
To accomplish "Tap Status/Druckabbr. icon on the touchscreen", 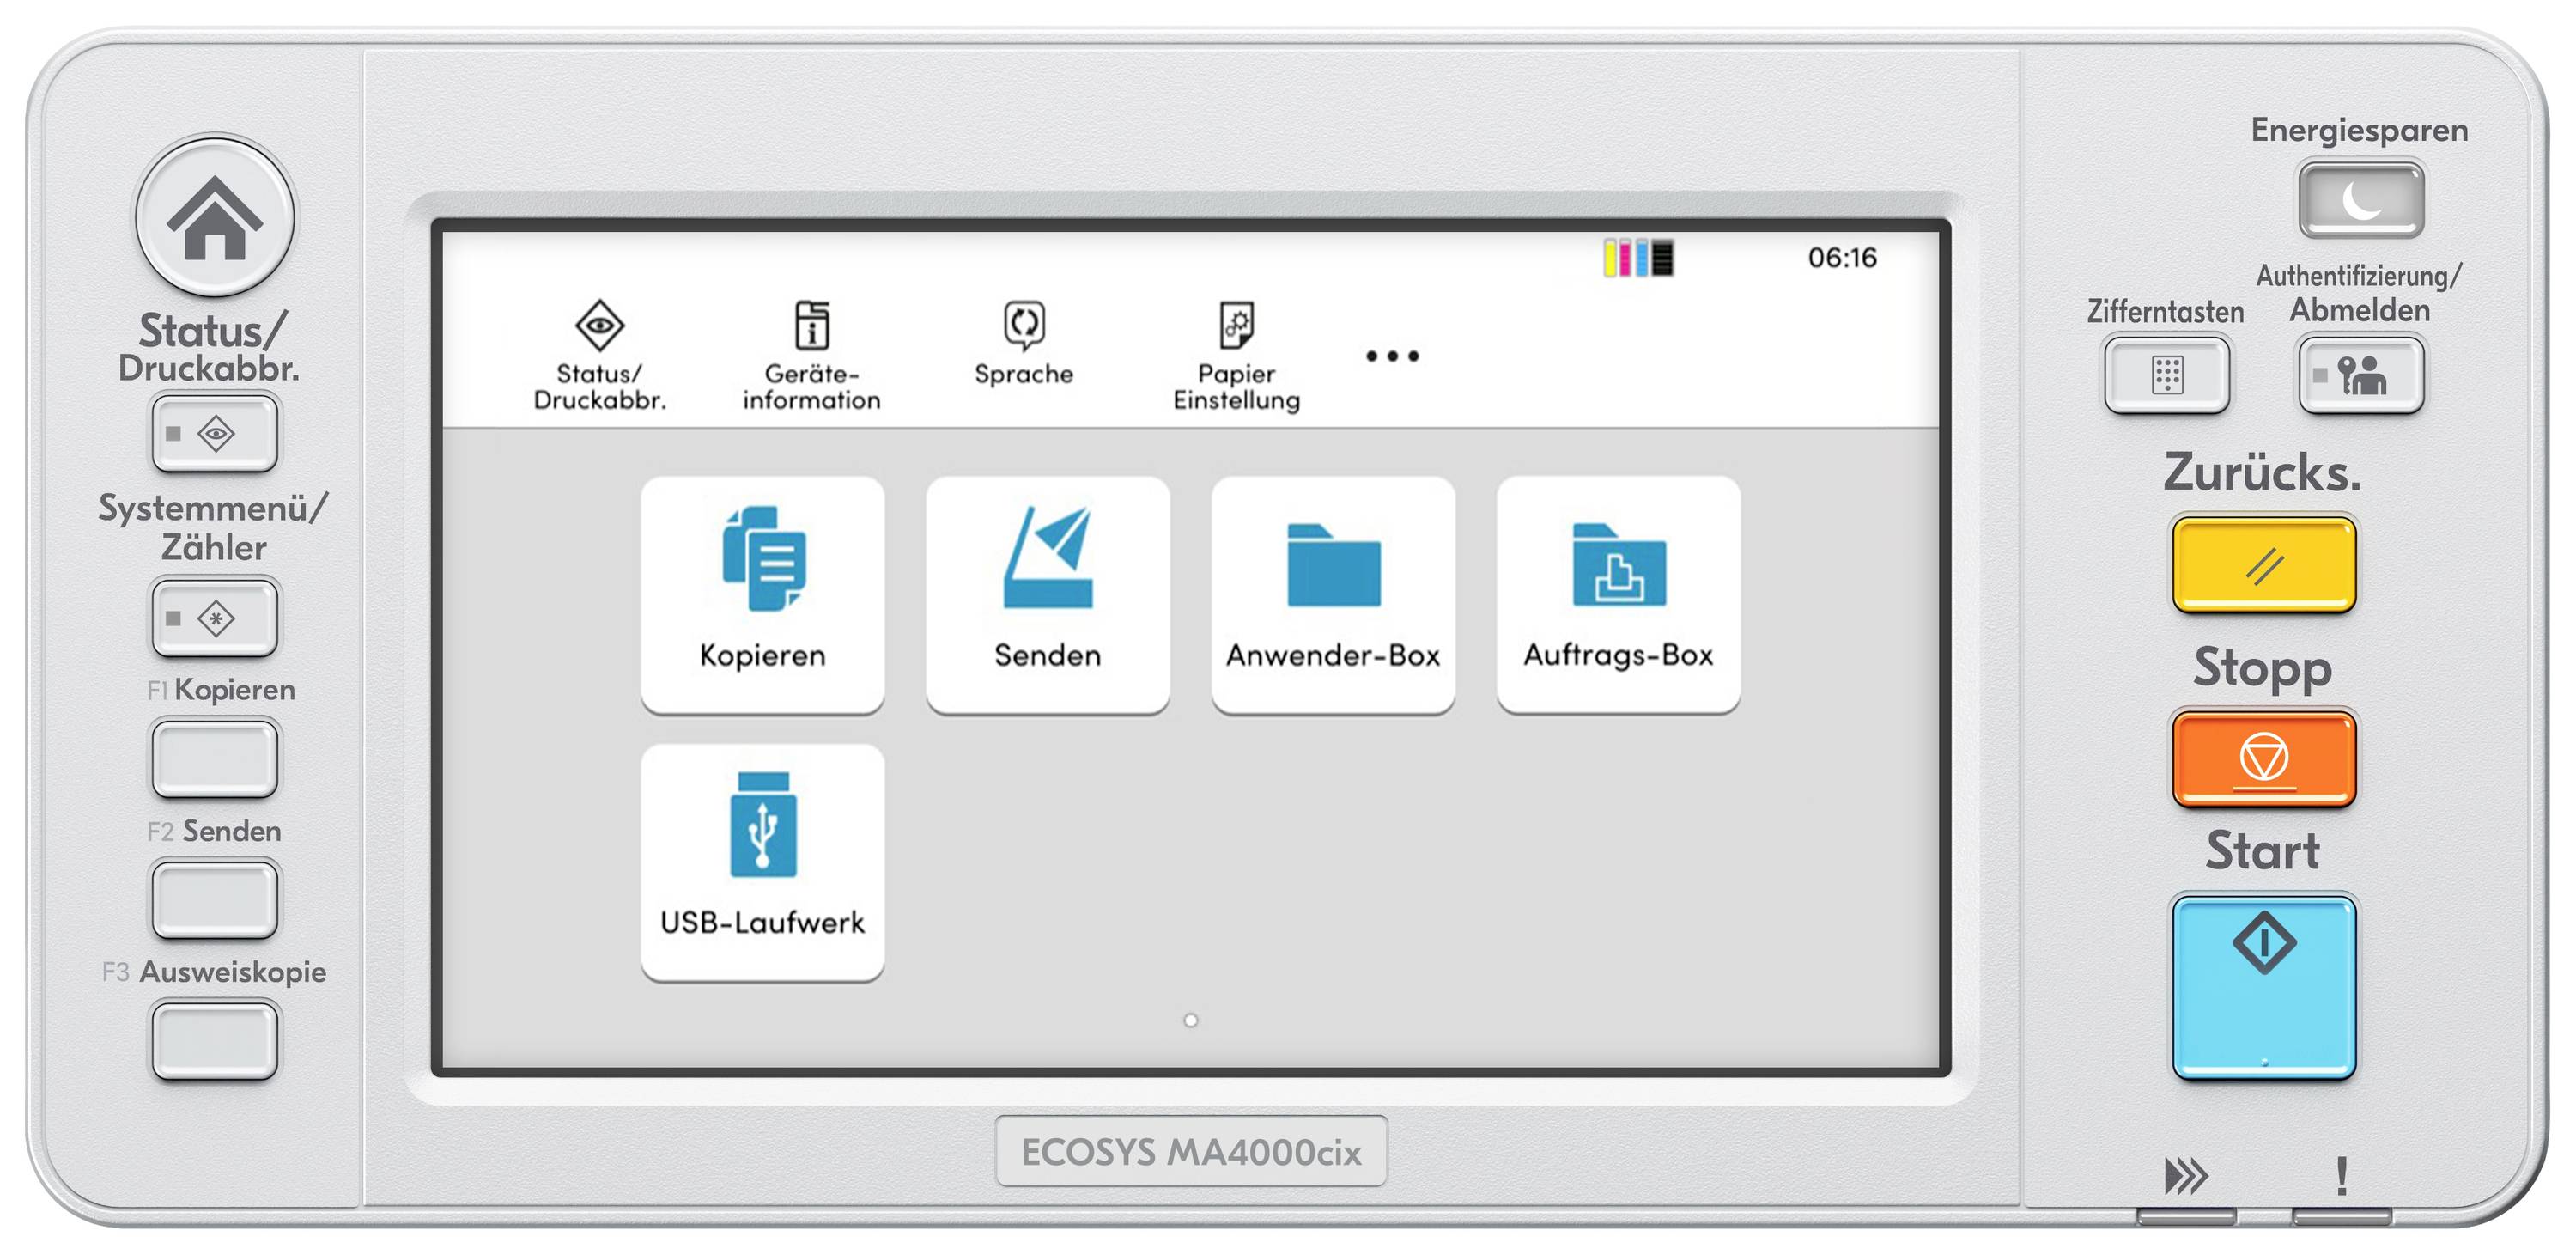I will [599, 355].
